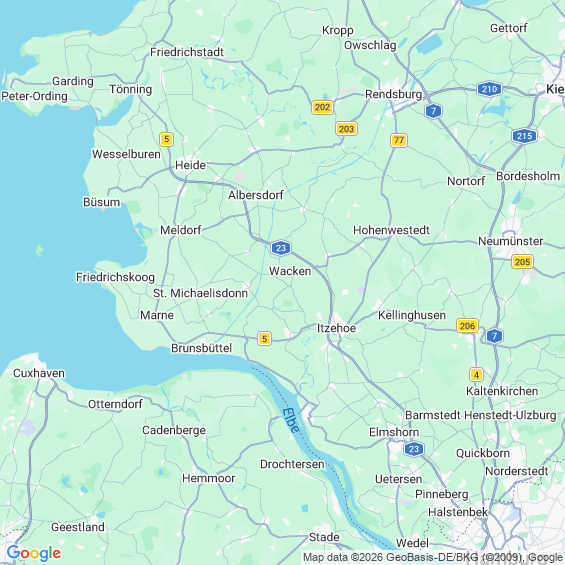Click the yellow 206 road marker

[x=467, y=326]
